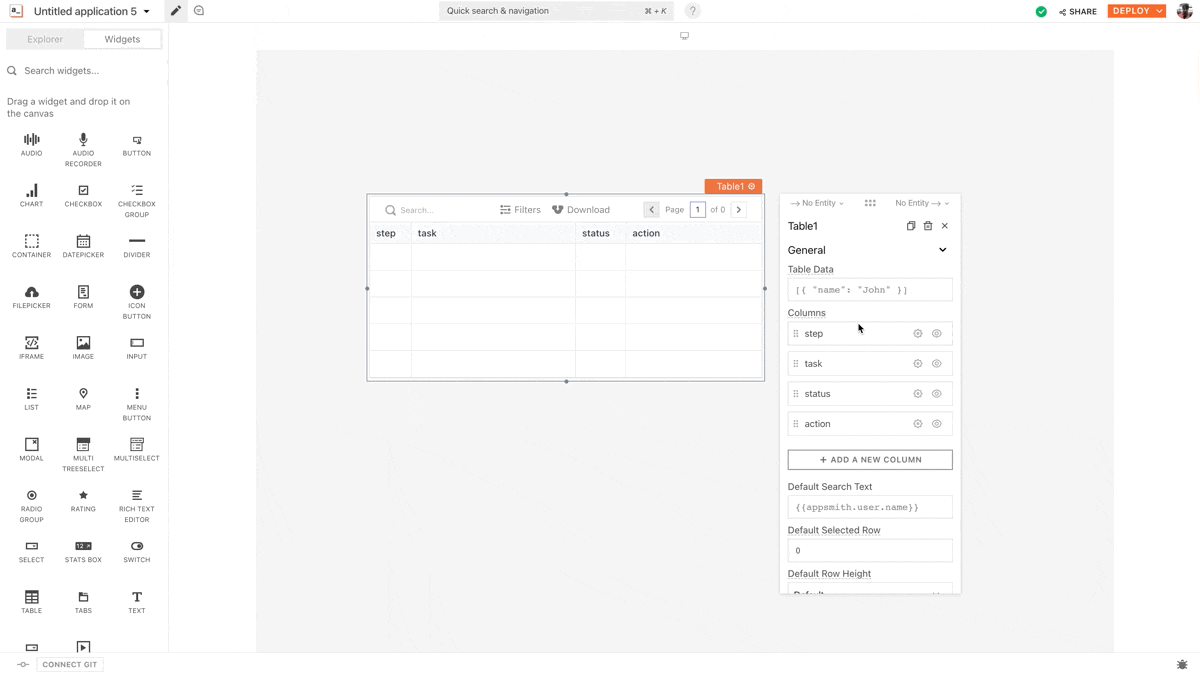
Task: Open the DEPLOY dropdown arrow
Action: [1159, 11]
